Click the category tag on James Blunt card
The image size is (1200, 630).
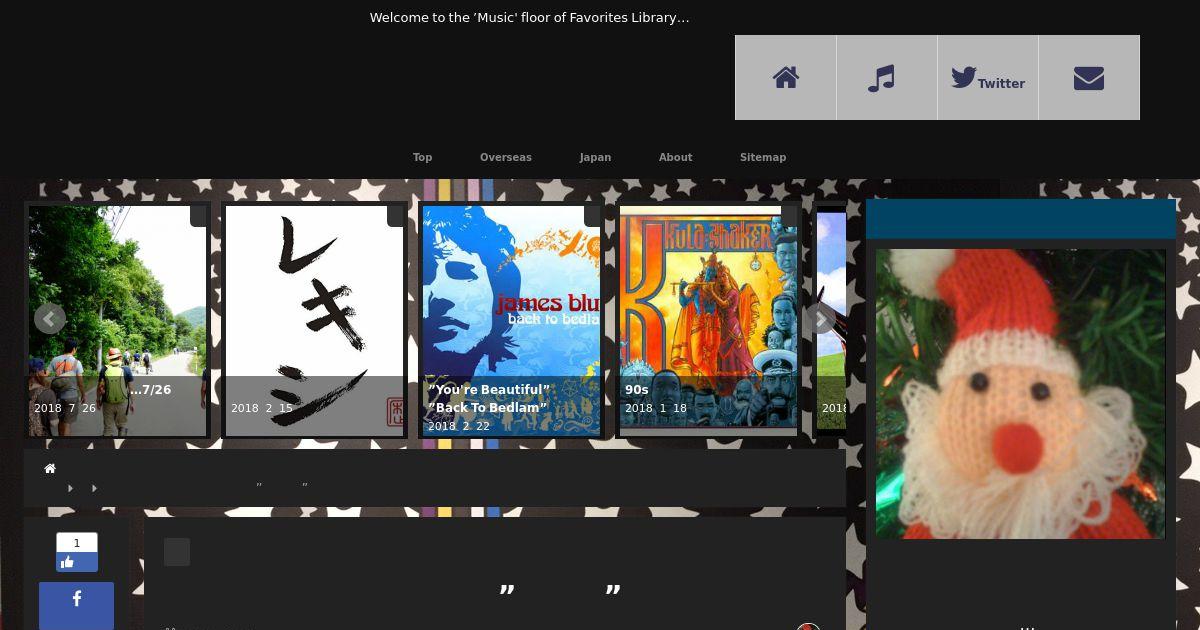(592, 215)
